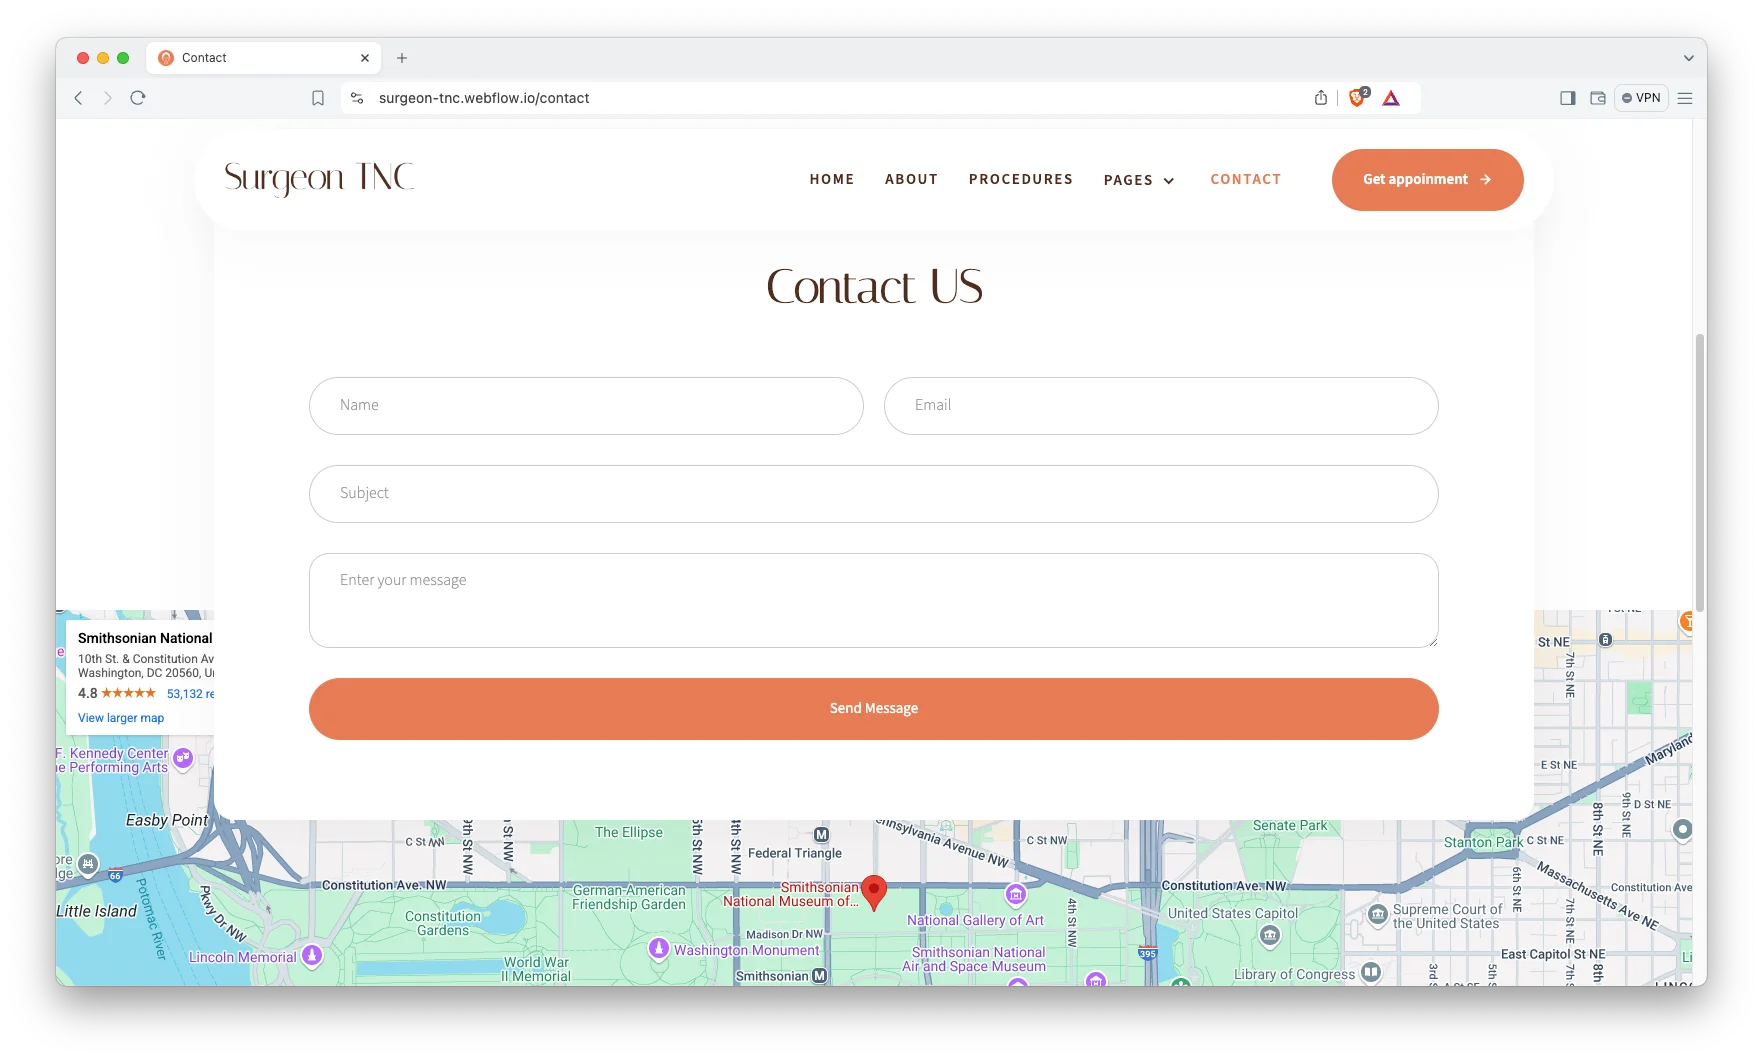Open the browser hamburger menu
The height and width of the screenshot is (1060, 1763).
tap(1685, 98)
